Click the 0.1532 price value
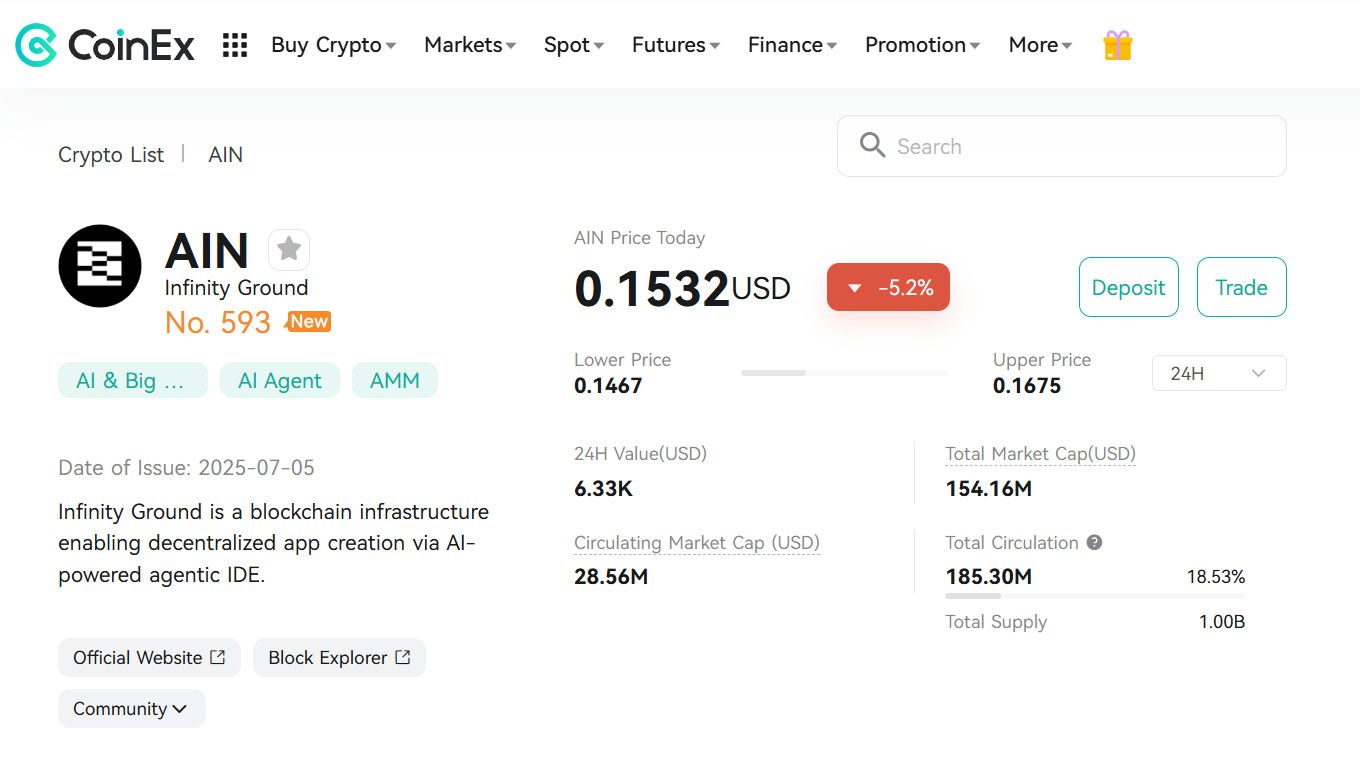 [x=652, y=289]
